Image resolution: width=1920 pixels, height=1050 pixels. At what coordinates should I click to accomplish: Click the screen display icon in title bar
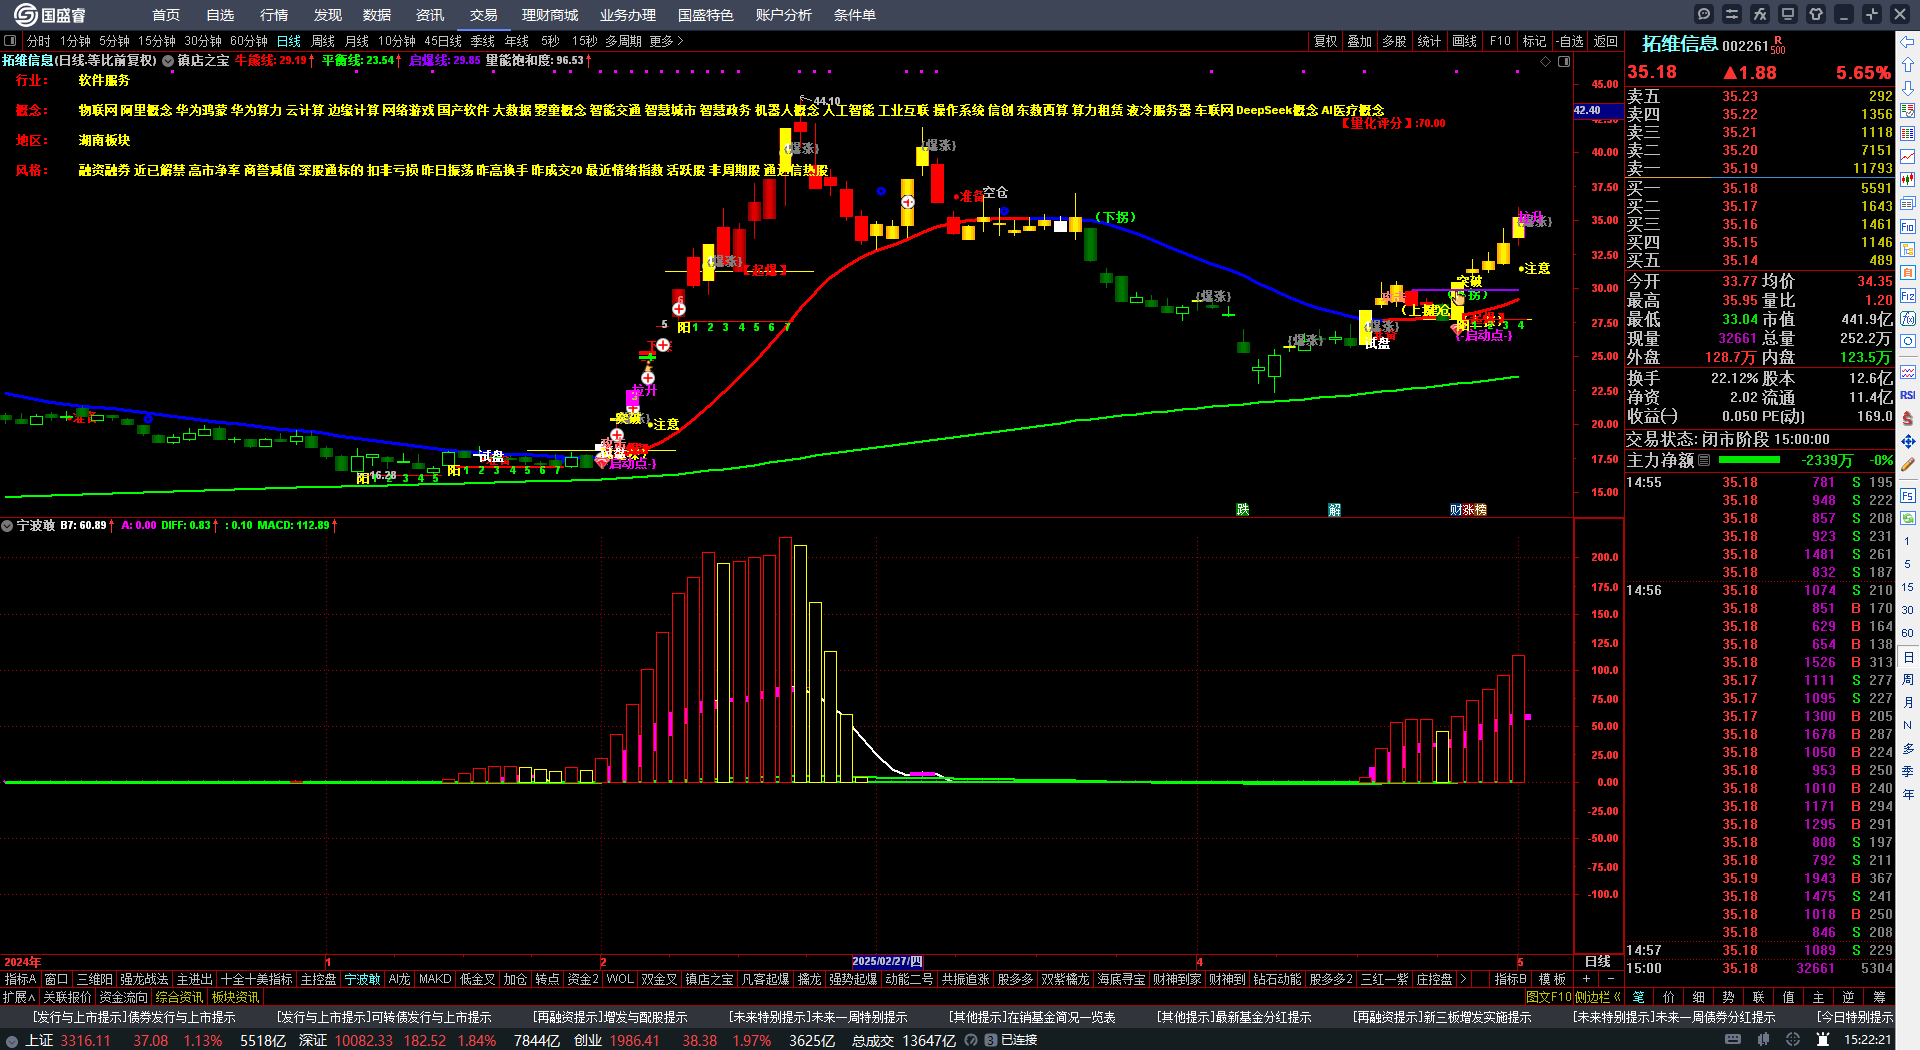[x=1788, y=14]
